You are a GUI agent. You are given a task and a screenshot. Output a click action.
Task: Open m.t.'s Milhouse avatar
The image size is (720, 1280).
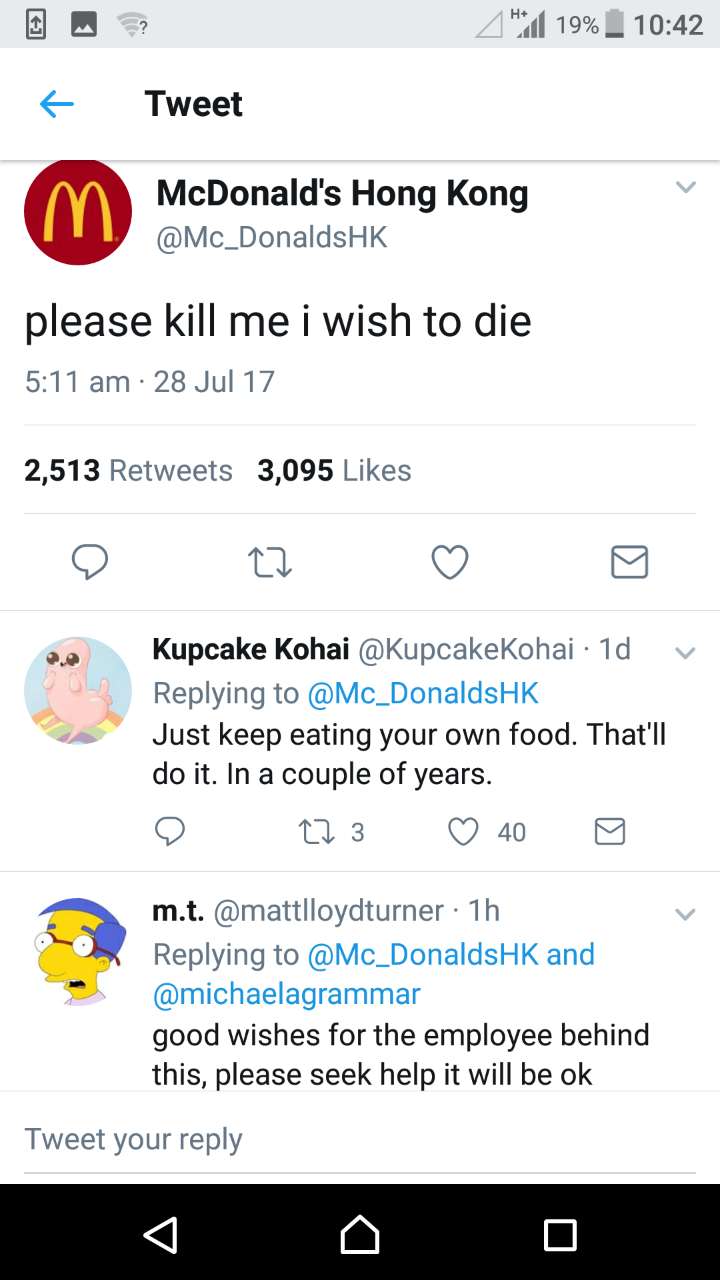tap(78, 951)
